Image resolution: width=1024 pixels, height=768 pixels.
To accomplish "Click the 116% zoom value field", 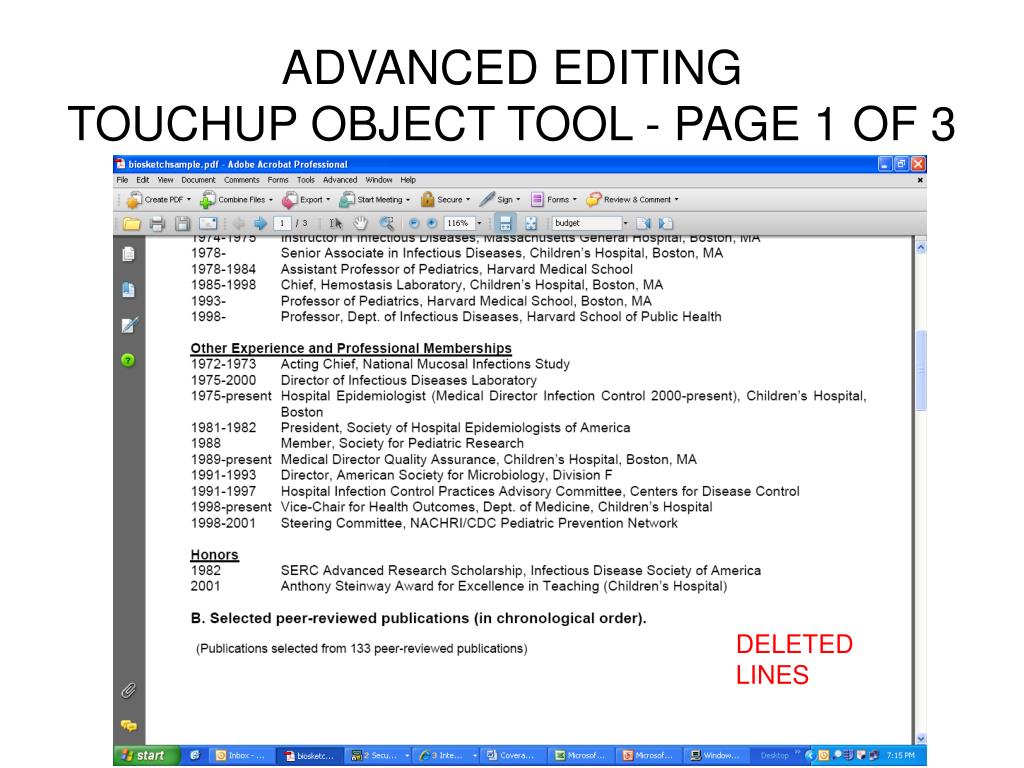I will tap(459, 223).
